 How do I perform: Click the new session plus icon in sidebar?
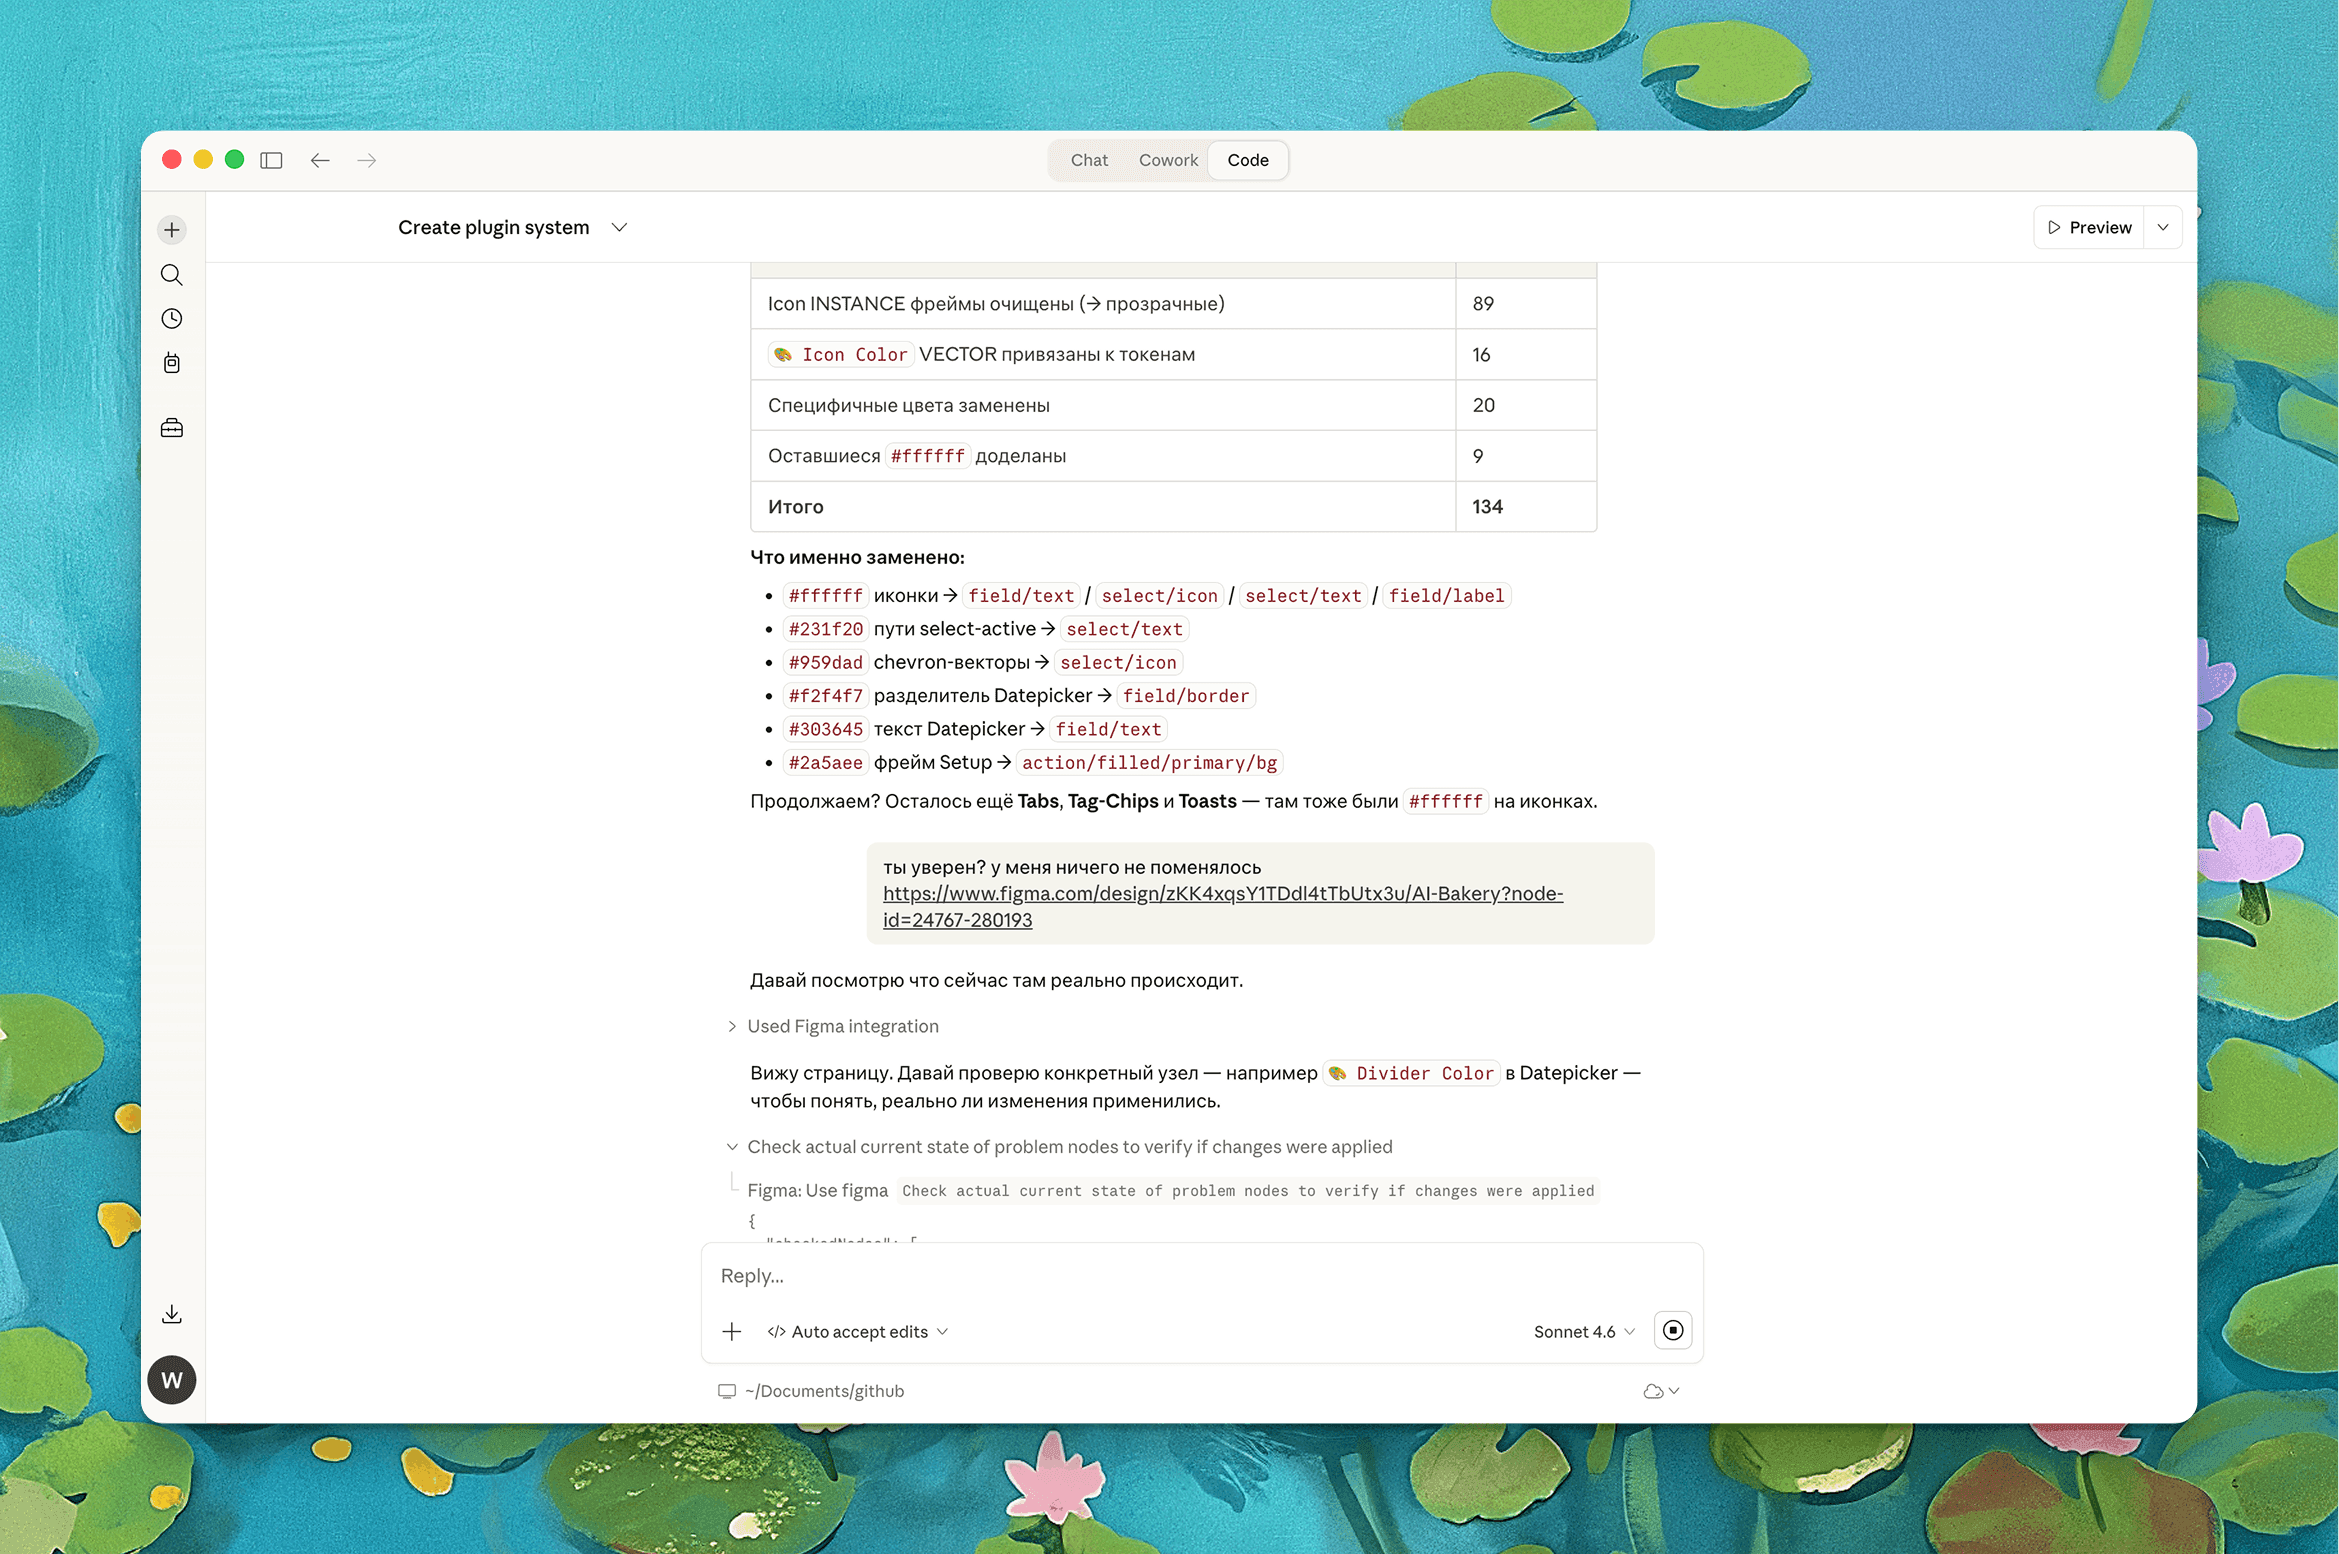click(x=172, y=230)
